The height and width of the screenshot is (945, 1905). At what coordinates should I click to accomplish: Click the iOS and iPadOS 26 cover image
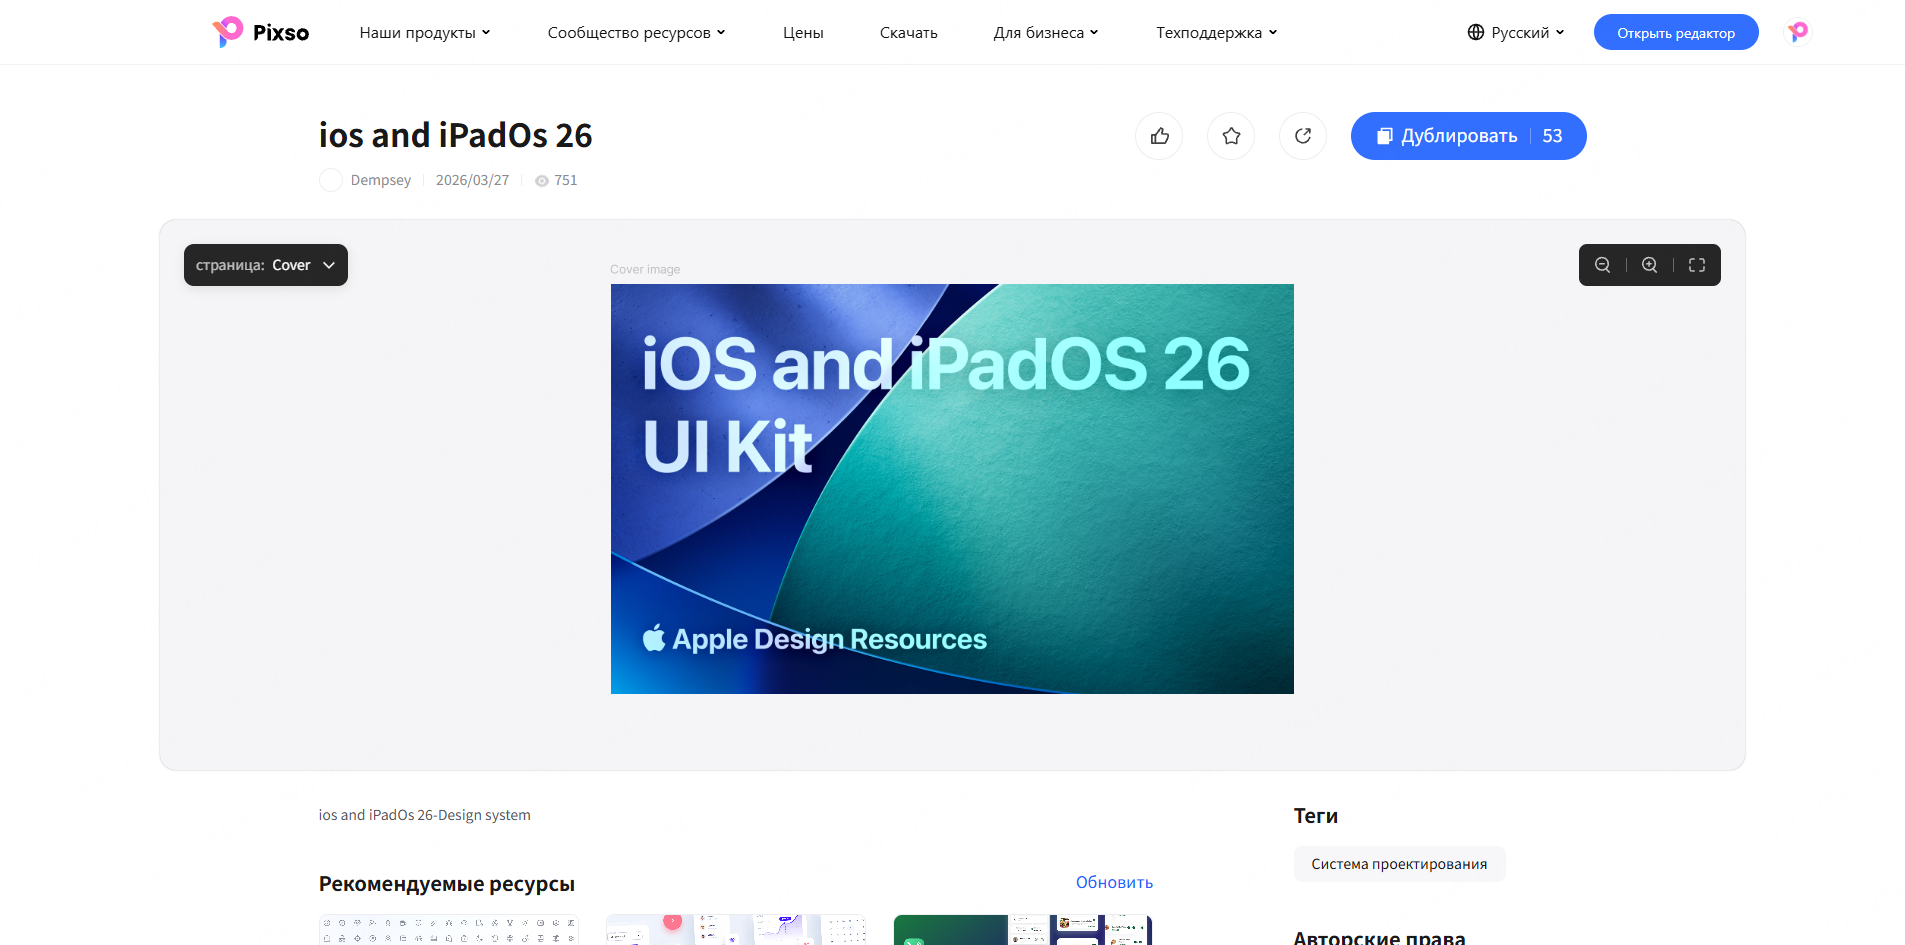[952, 489]
